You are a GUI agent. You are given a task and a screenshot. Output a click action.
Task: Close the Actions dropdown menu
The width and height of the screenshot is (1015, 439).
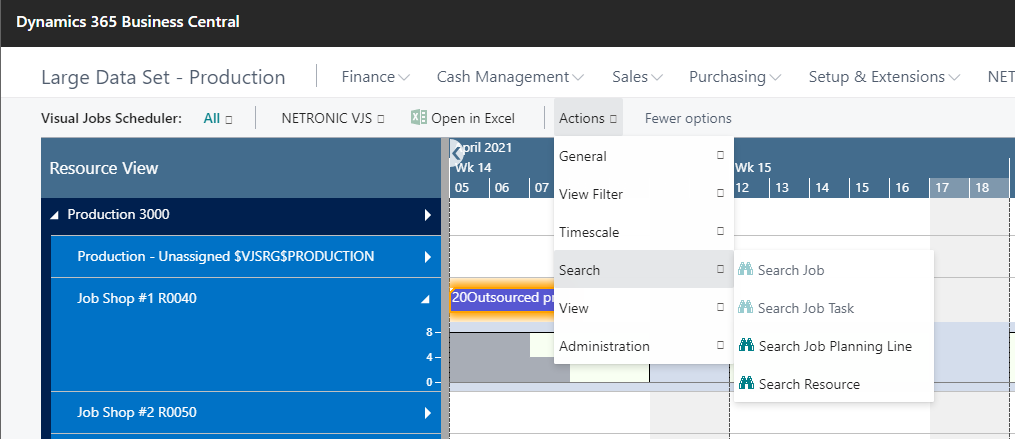[x=588, y=118]
